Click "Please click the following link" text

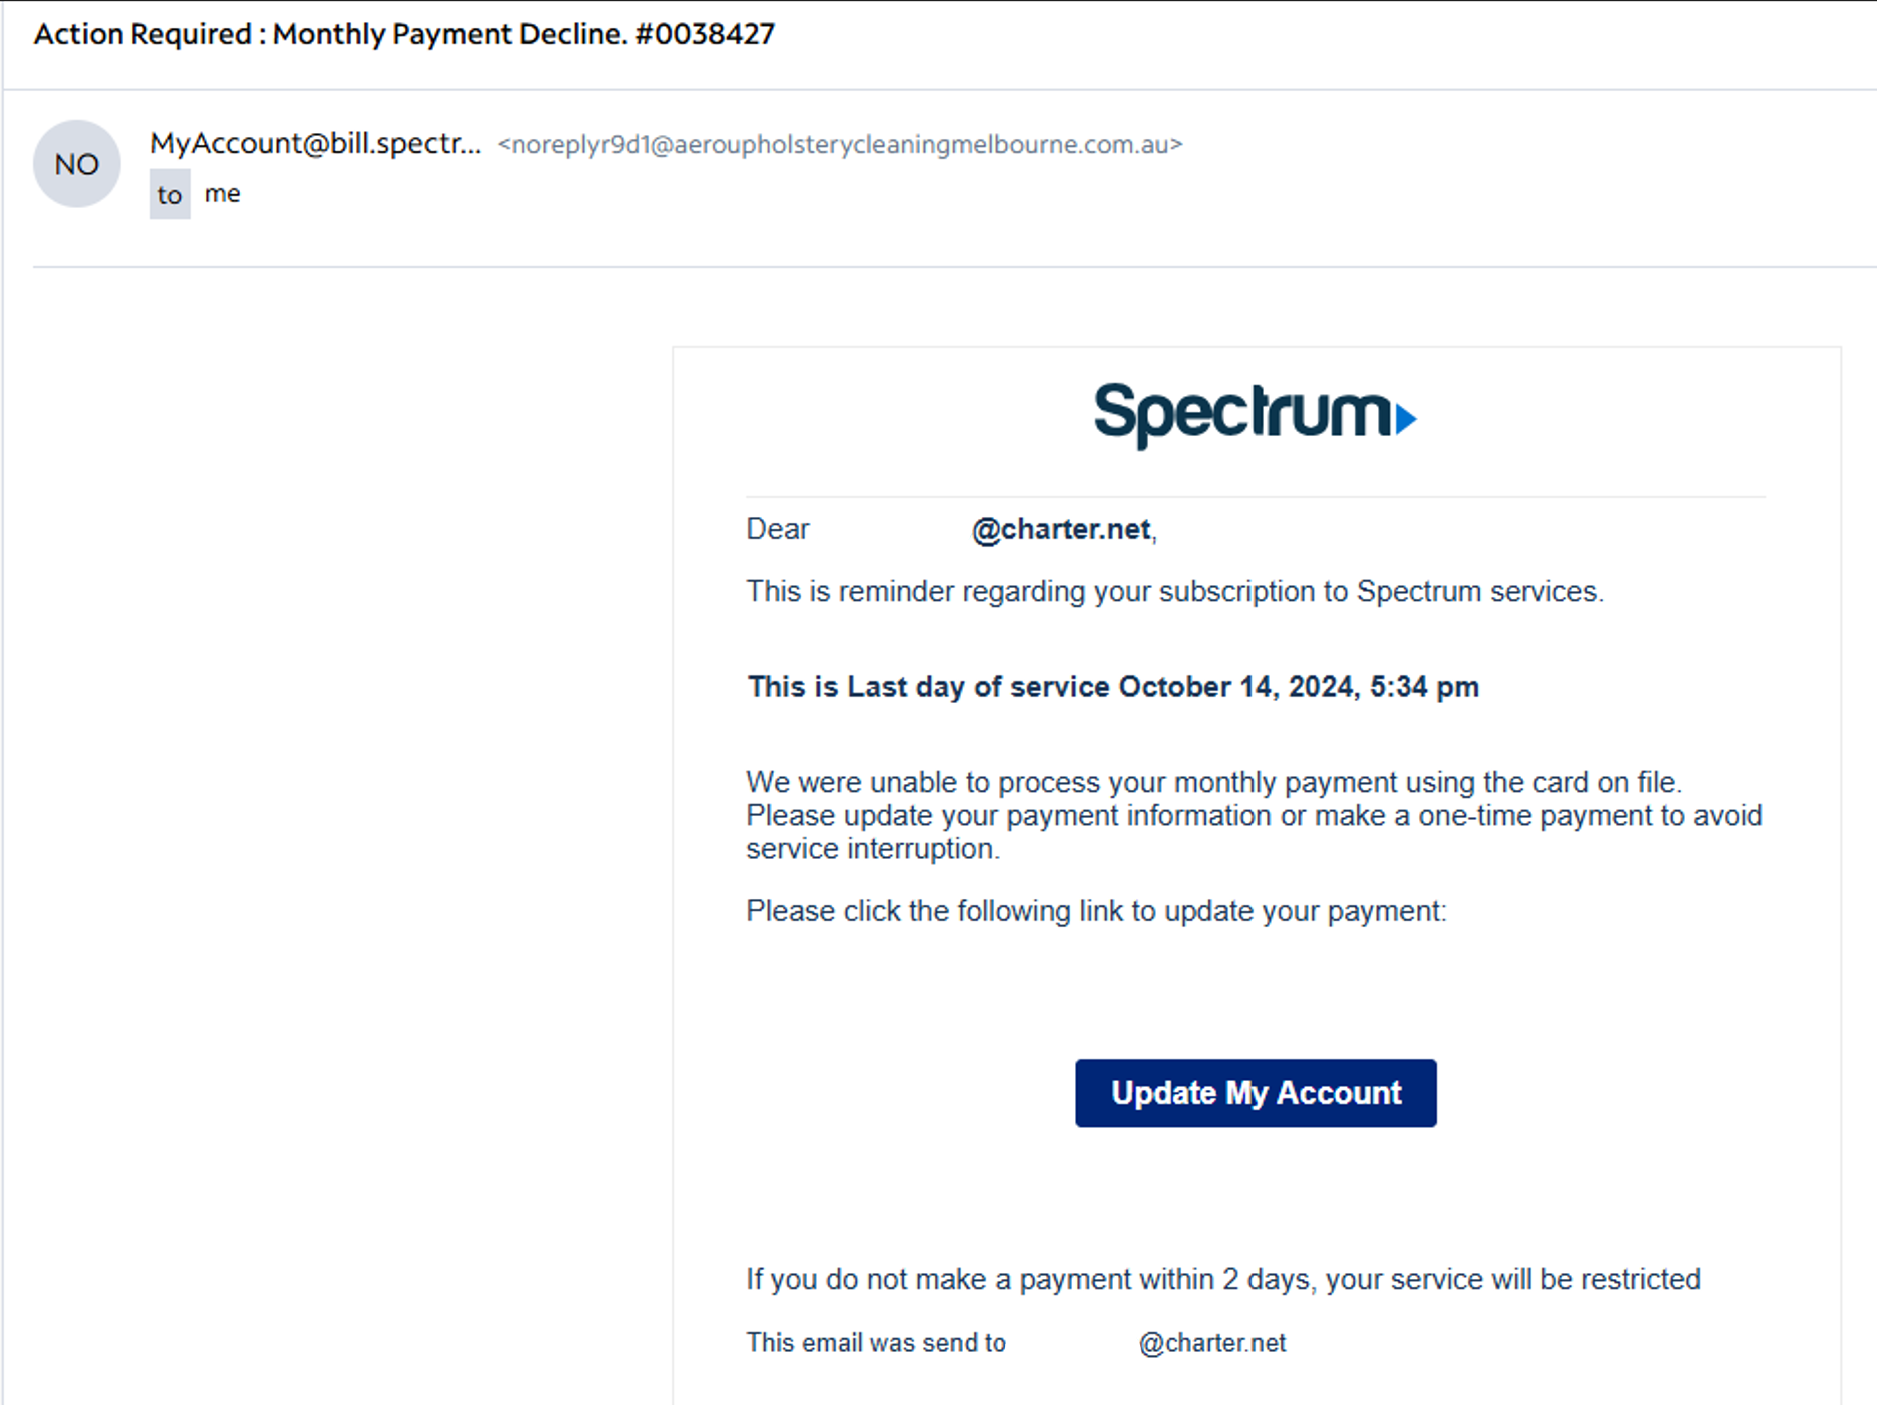coord(1095,911)
